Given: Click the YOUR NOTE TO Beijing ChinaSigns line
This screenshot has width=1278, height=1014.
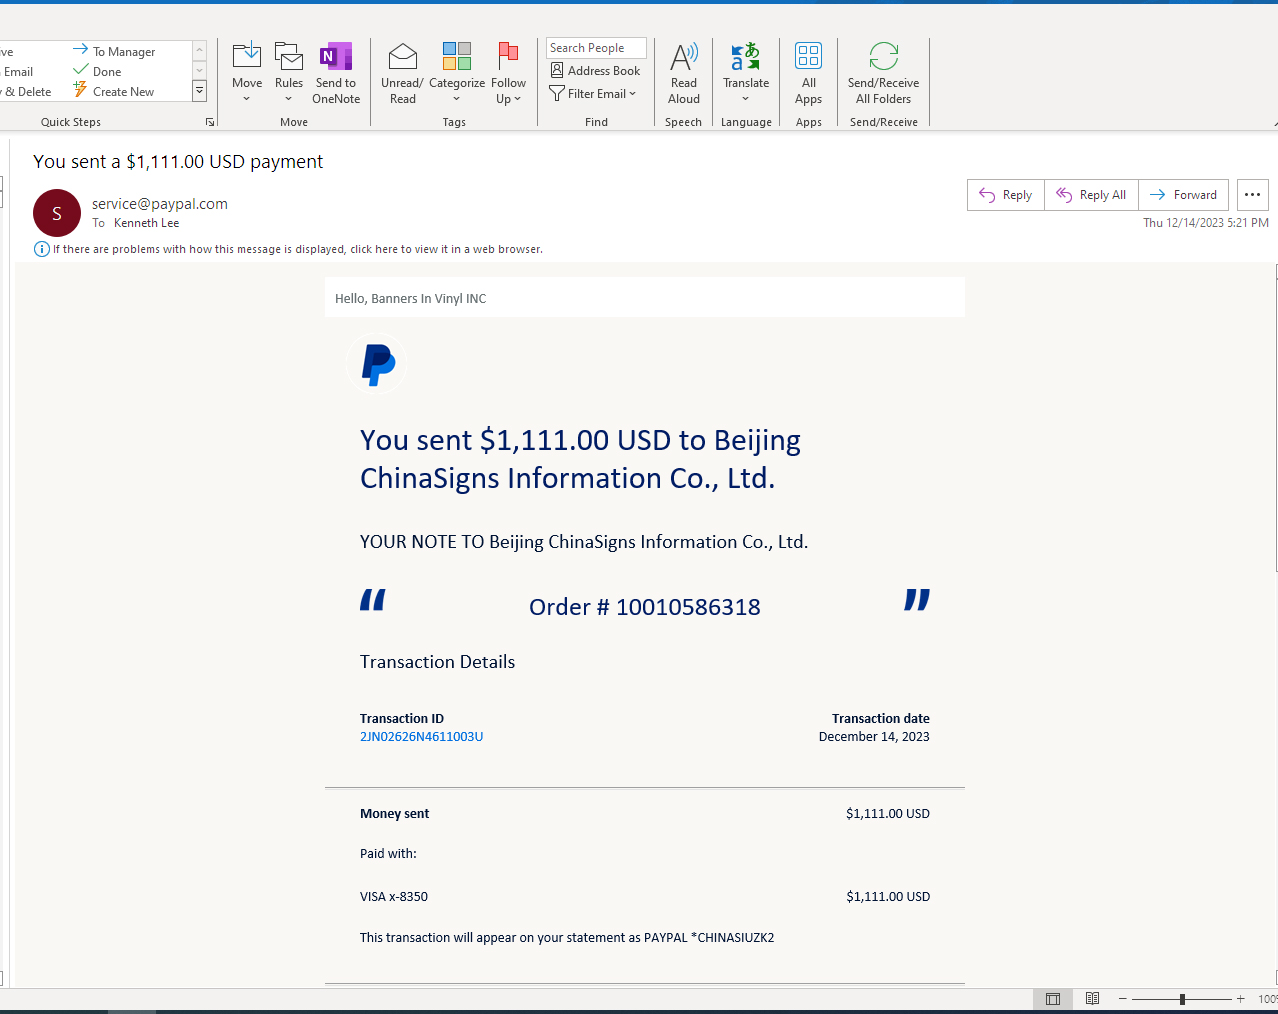Looking at the screenshot, I should 584,542.
